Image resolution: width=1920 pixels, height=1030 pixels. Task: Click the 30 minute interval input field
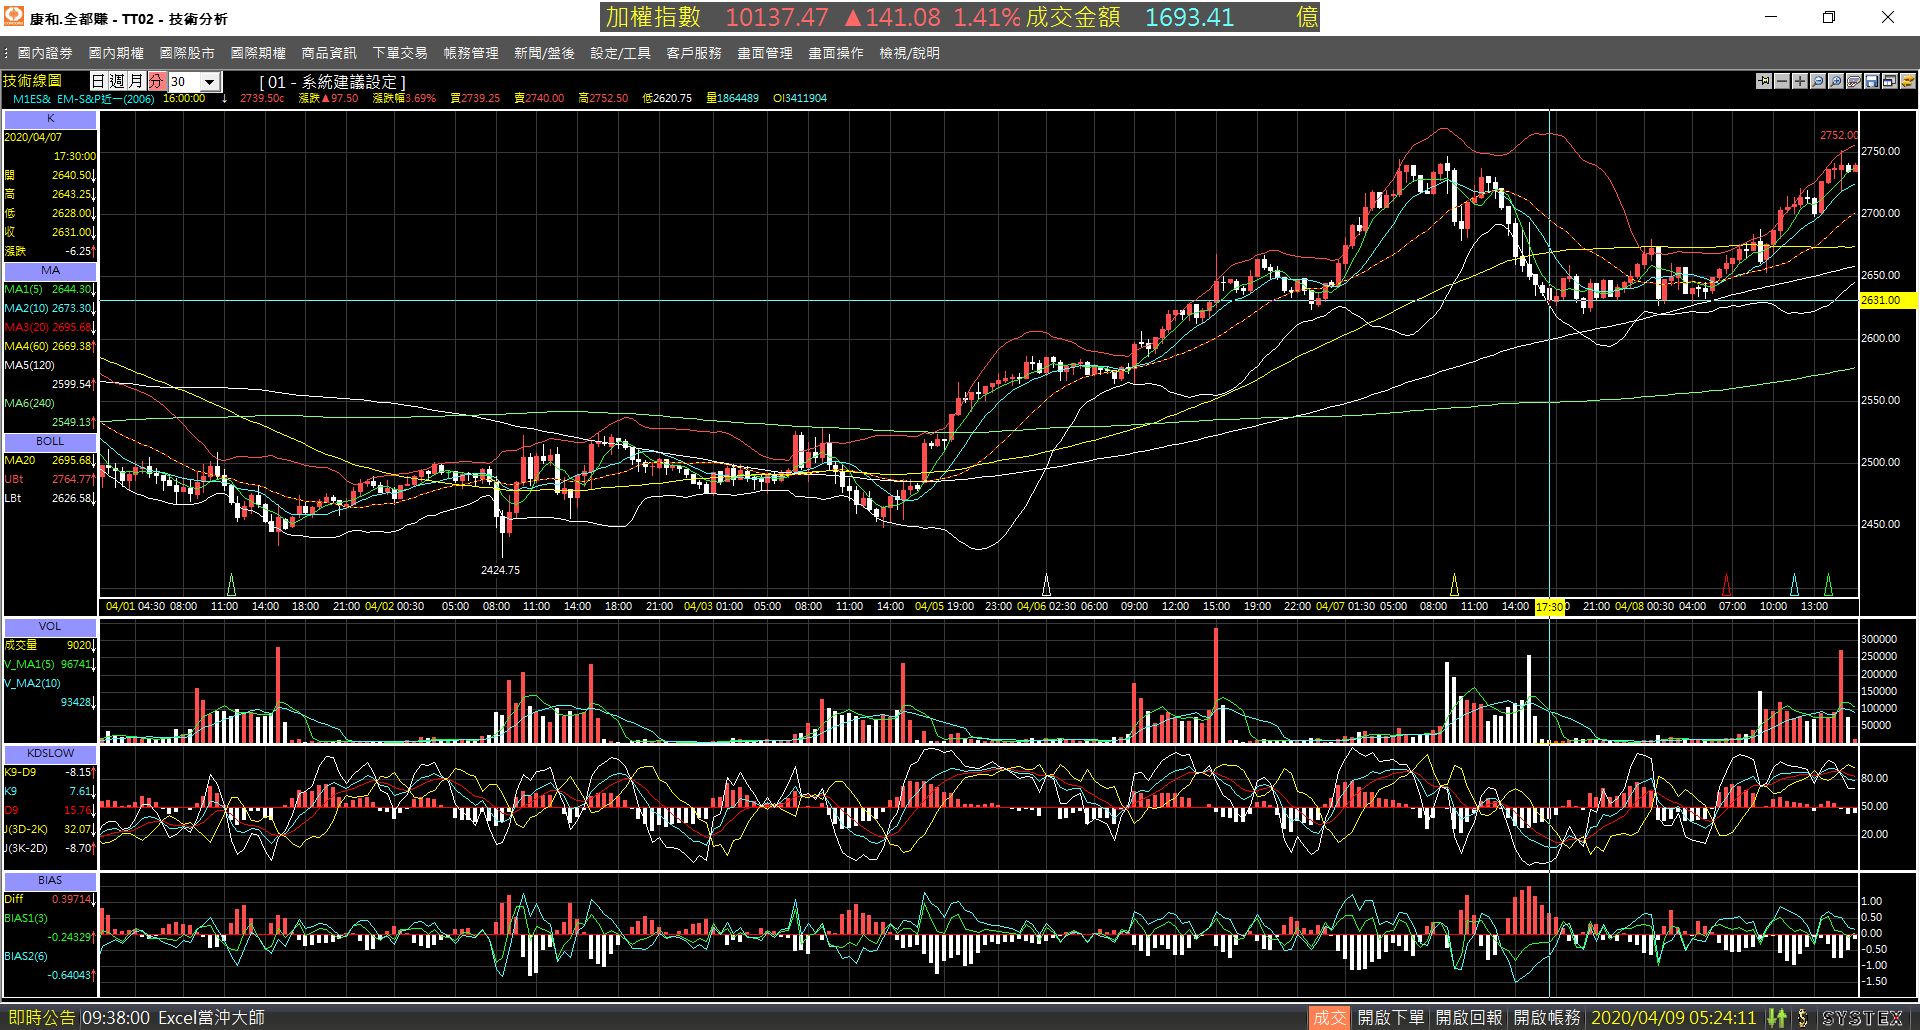(184, 82)
